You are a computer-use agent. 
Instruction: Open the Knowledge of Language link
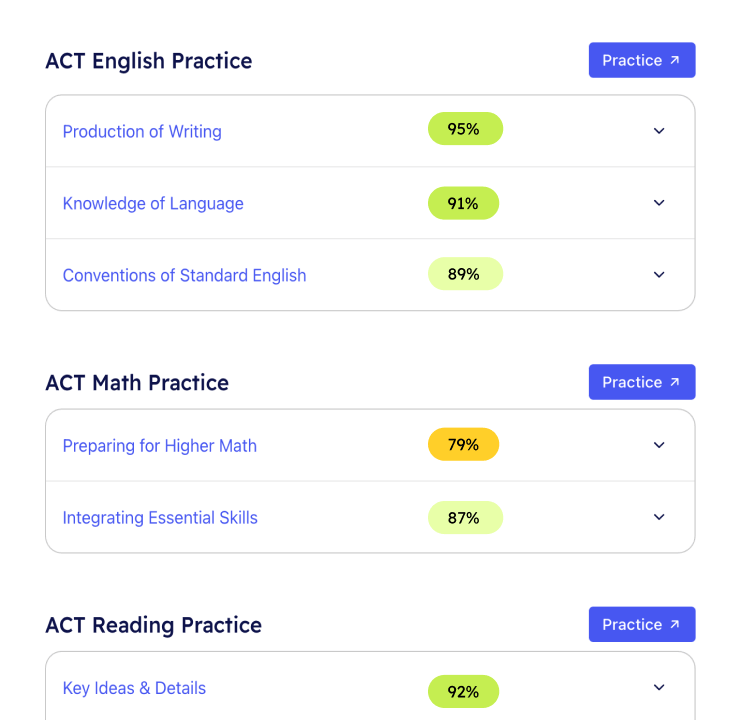pyautogui.click(x=153, y=204)
